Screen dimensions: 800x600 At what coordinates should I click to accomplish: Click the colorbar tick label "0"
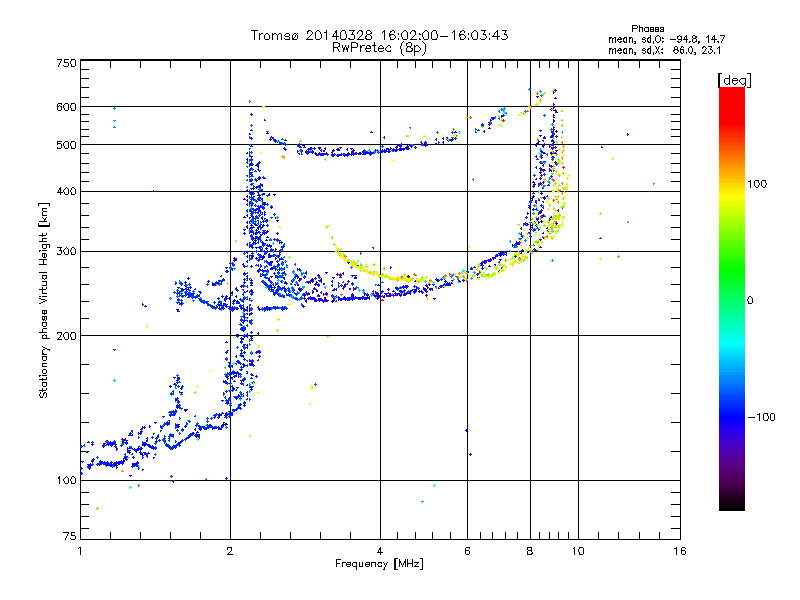pos(749,301)
